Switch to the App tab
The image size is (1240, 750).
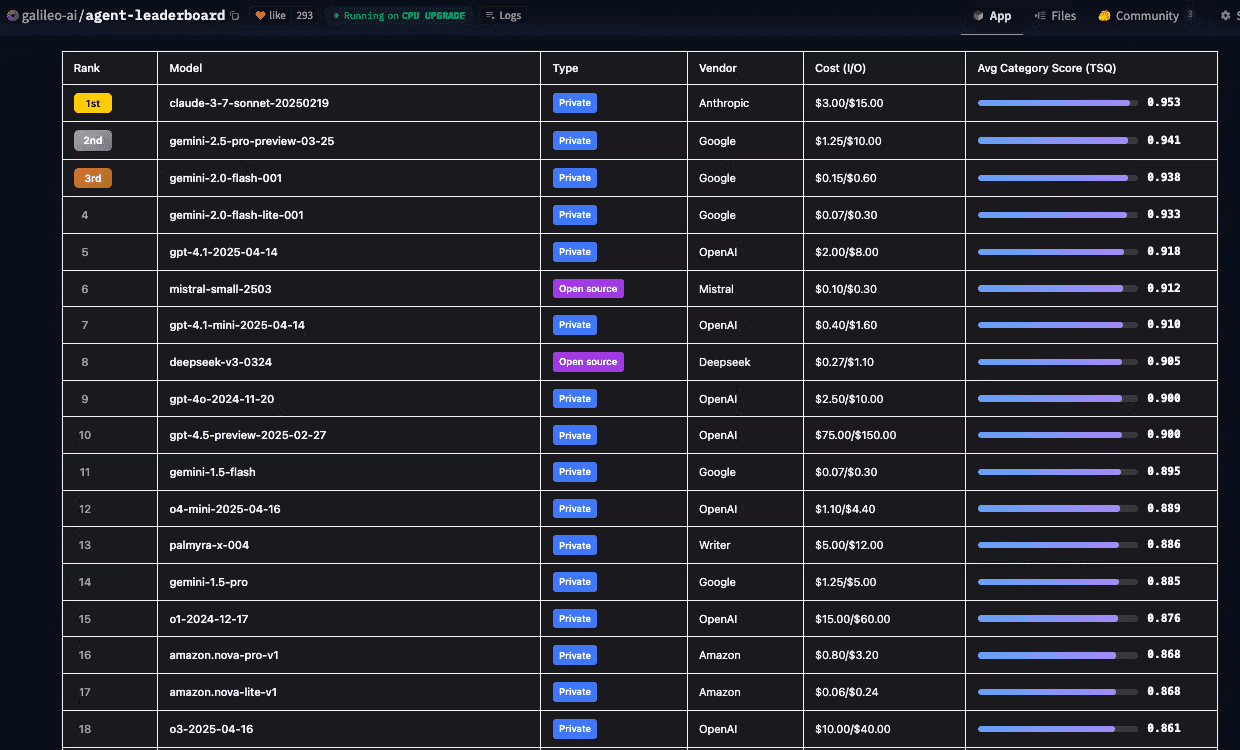992,16
